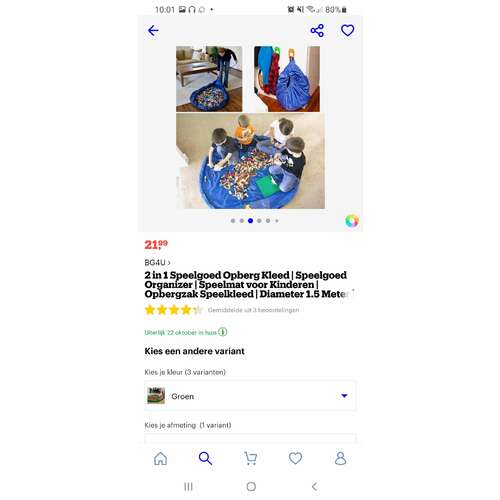This screenshot has width=500, height=500.
Task: Tap the back arrow icon
Action: pos(153,31)
